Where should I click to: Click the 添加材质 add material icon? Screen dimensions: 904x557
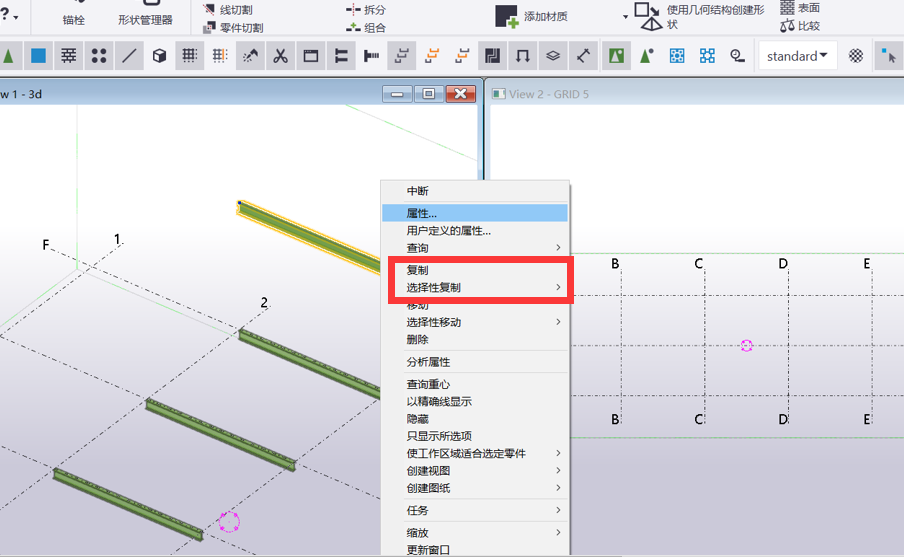coord(507,16)
